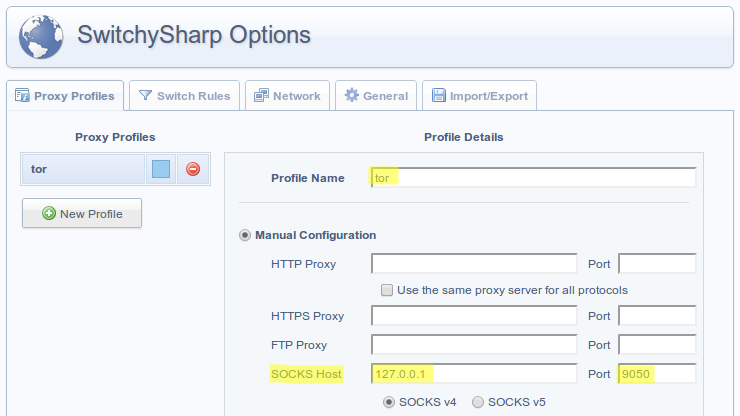Click the Proxy Profiles list heading
The height and width of the screenshot is (416, 740).
pyautogui.click(x=115, y=137)
